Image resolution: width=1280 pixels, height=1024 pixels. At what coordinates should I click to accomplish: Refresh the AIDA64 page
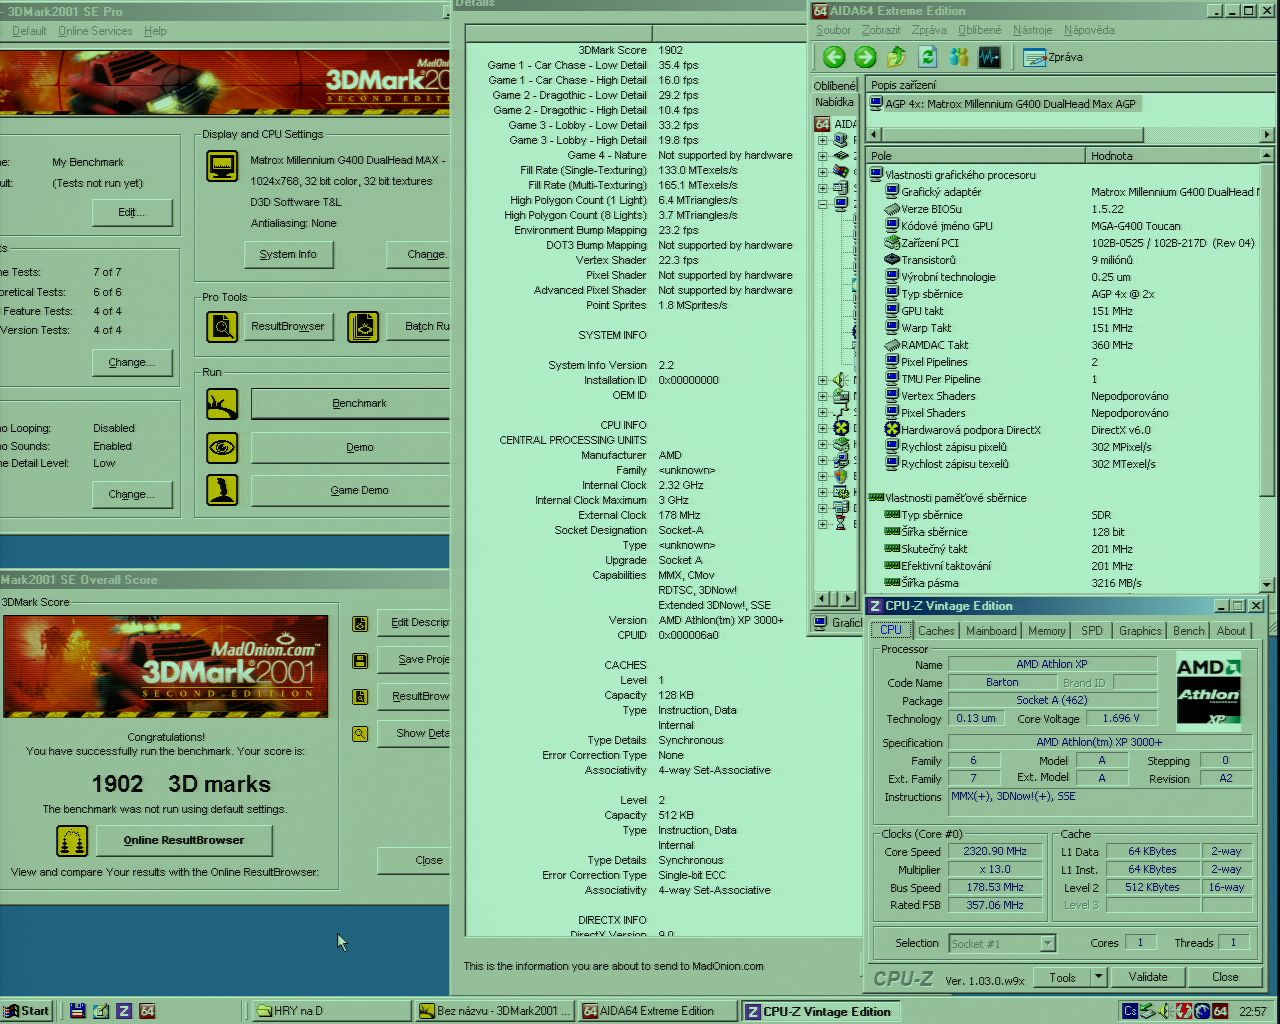pos(928,57)
